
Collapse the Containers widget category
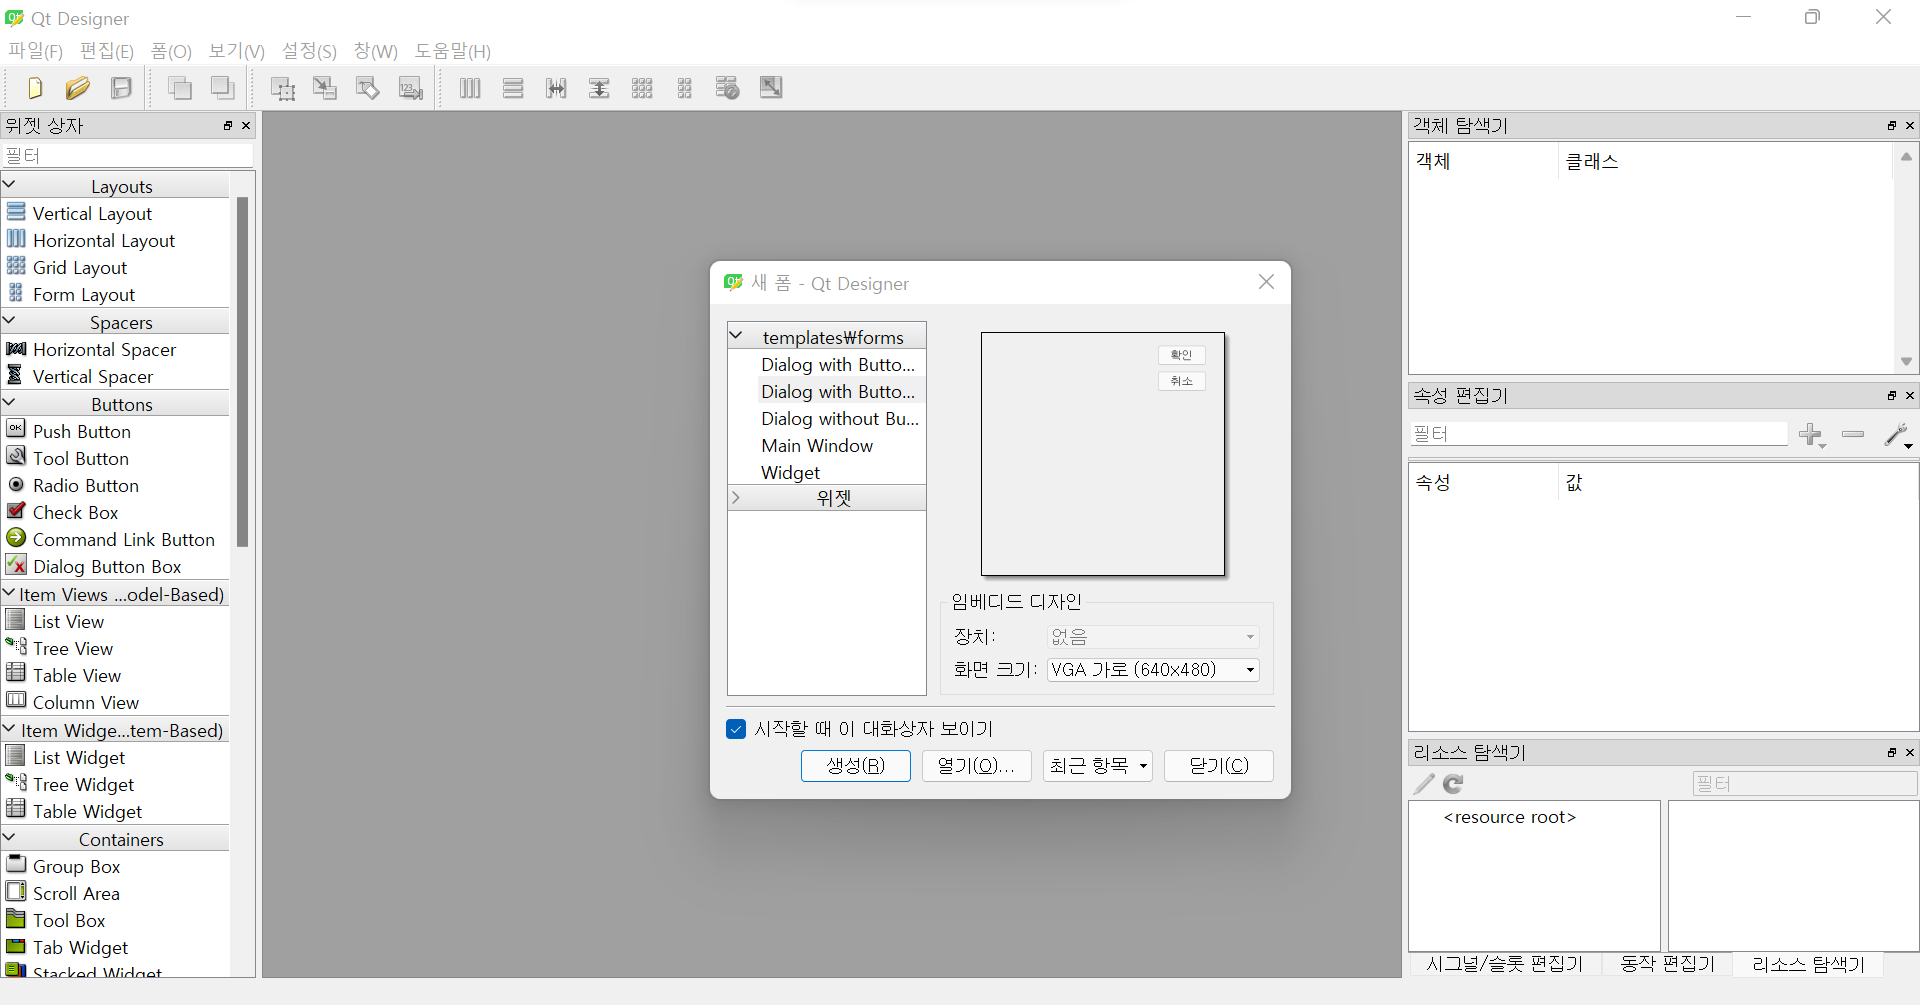(x=10, y=838)
